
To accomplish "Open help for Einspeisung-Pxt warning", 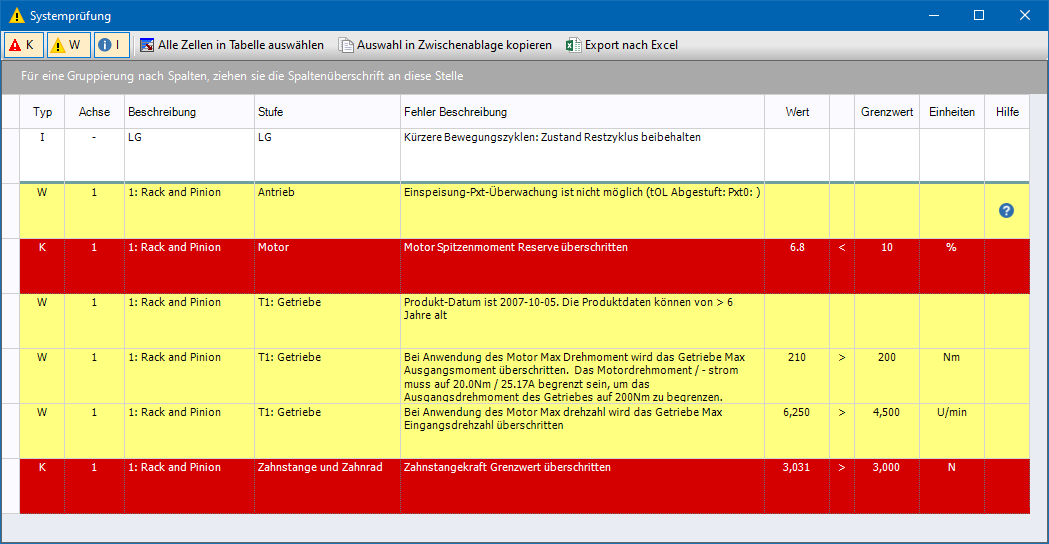I will click(1006, 210).
